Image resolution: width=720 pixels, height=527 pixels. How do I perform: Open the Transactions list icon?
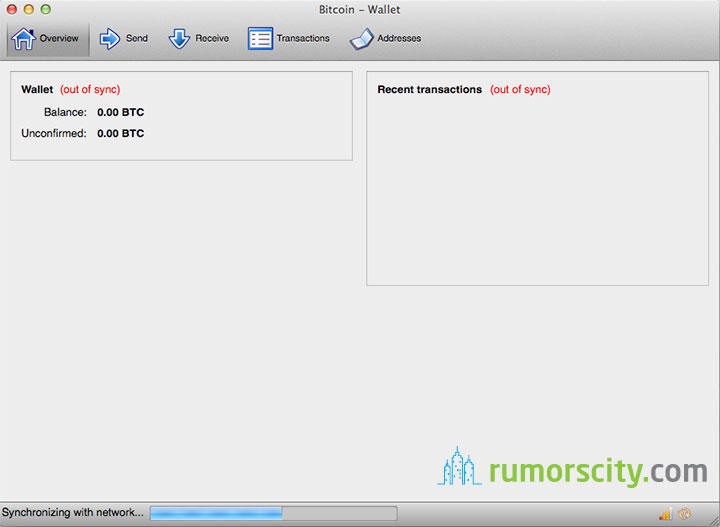coord(260,39)
